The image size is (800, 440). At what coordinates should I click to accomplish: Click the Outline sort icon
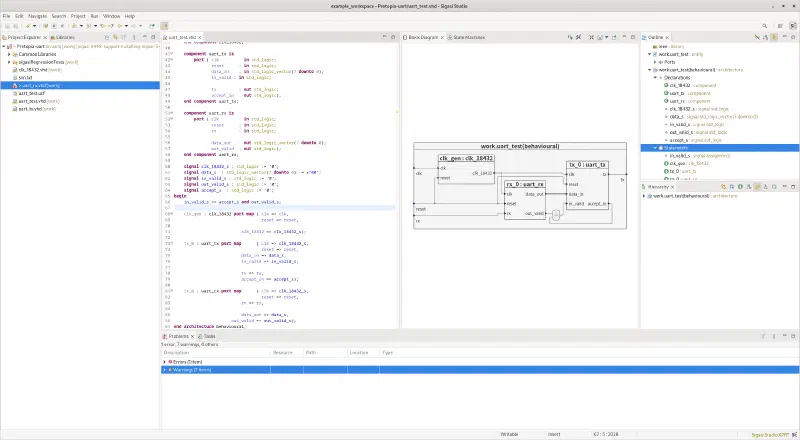[x=765, y=37]
